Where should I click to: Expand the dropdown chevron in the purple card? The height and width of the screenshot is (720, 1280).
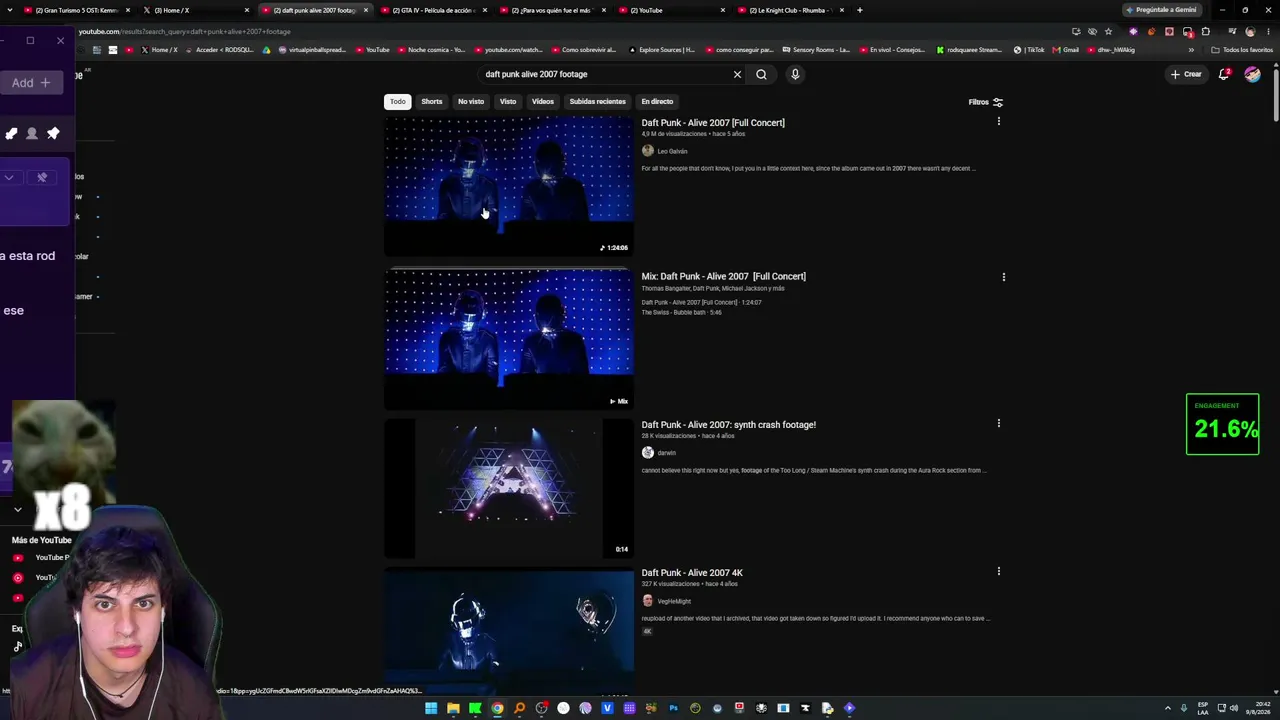point(9,177)
